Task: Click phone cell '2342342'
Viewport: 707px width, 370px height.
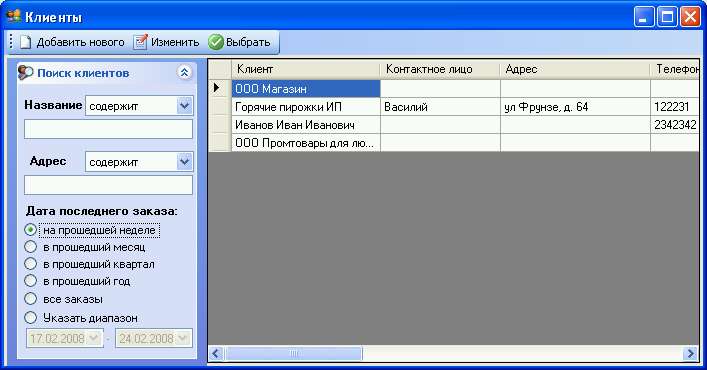Action: coord(675,125)
